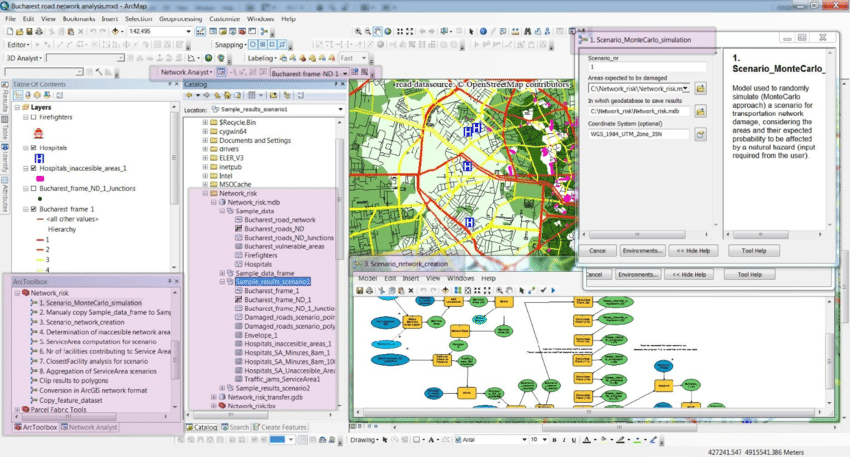Viewport: 850px width, 457px height.
Task: Select the Zoom Out map tool
Action: [x=368, y=31]
